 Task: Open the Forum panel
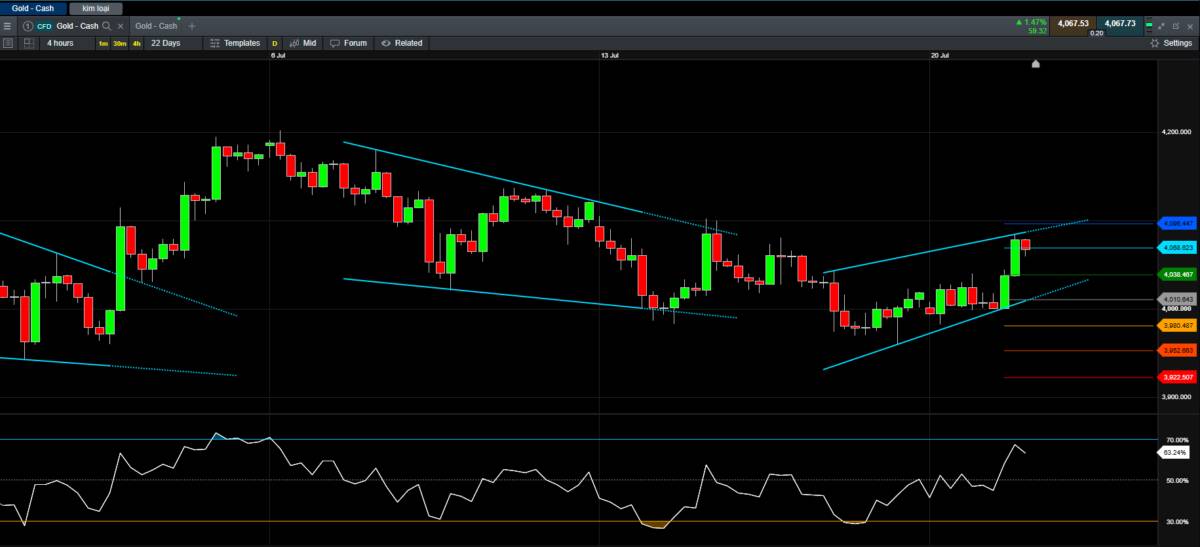348,43
